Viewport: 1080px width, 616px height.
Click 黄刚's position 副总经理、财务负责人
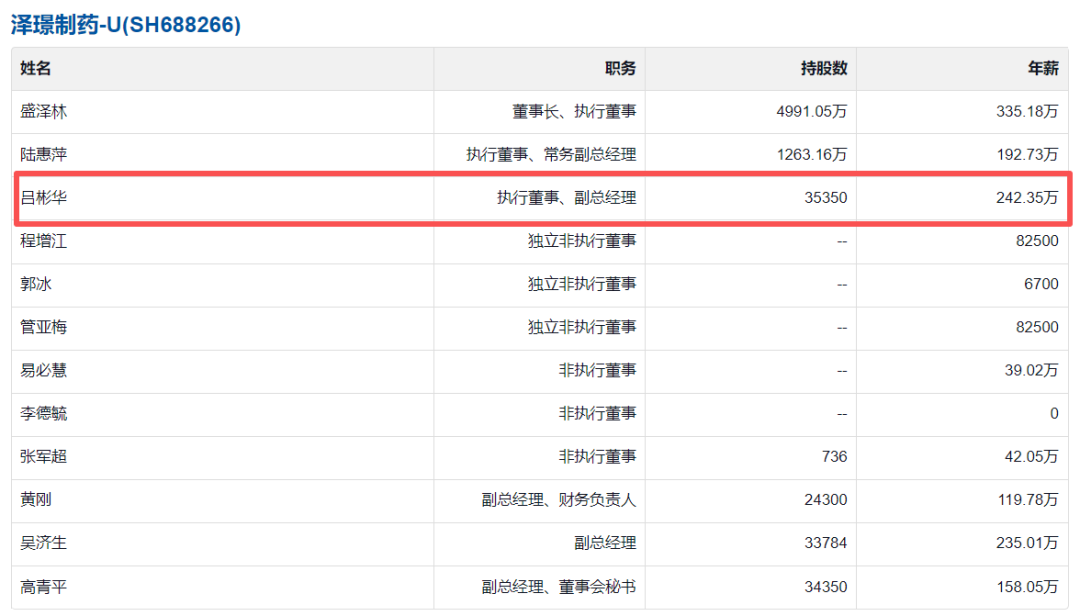click(558, 499)
